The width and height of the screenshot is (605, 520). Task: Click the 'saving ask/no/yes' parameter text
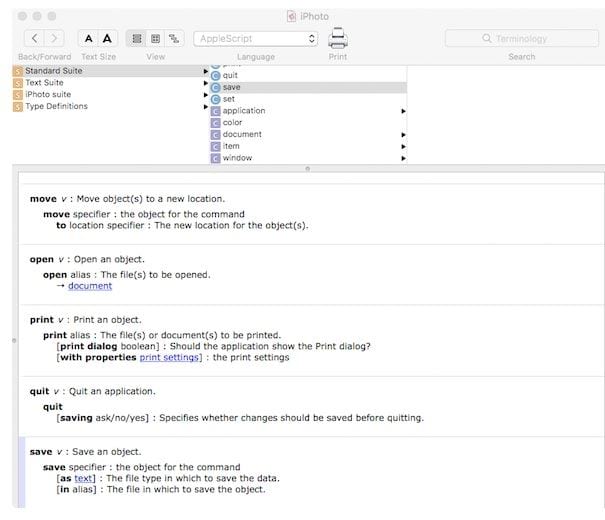[x=103, y=418]
